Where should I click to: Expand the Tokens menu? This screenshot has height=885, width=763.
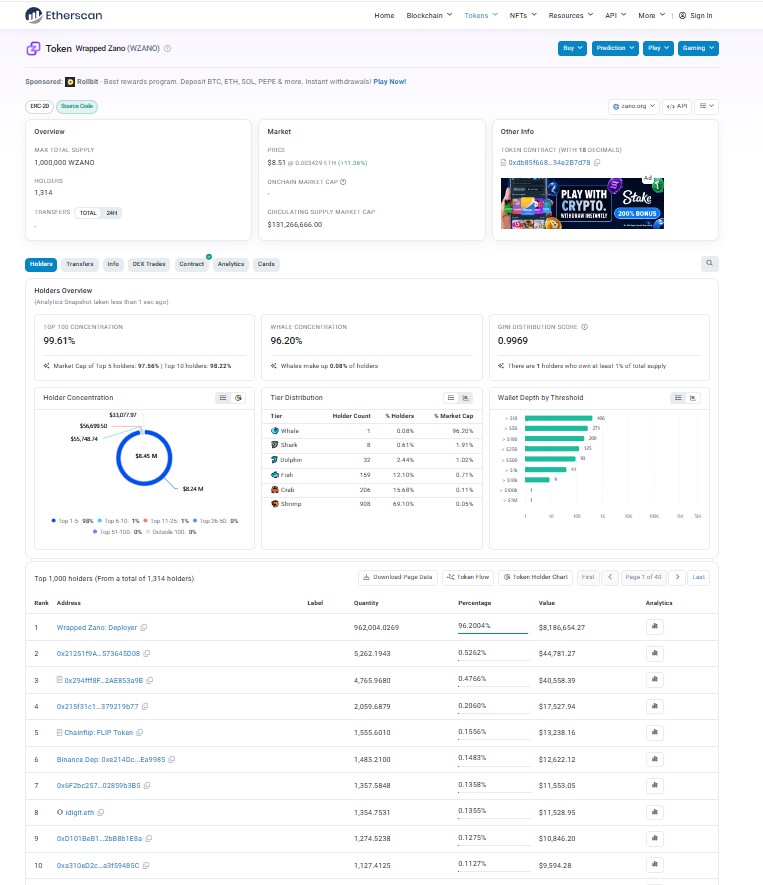[481, 15]
